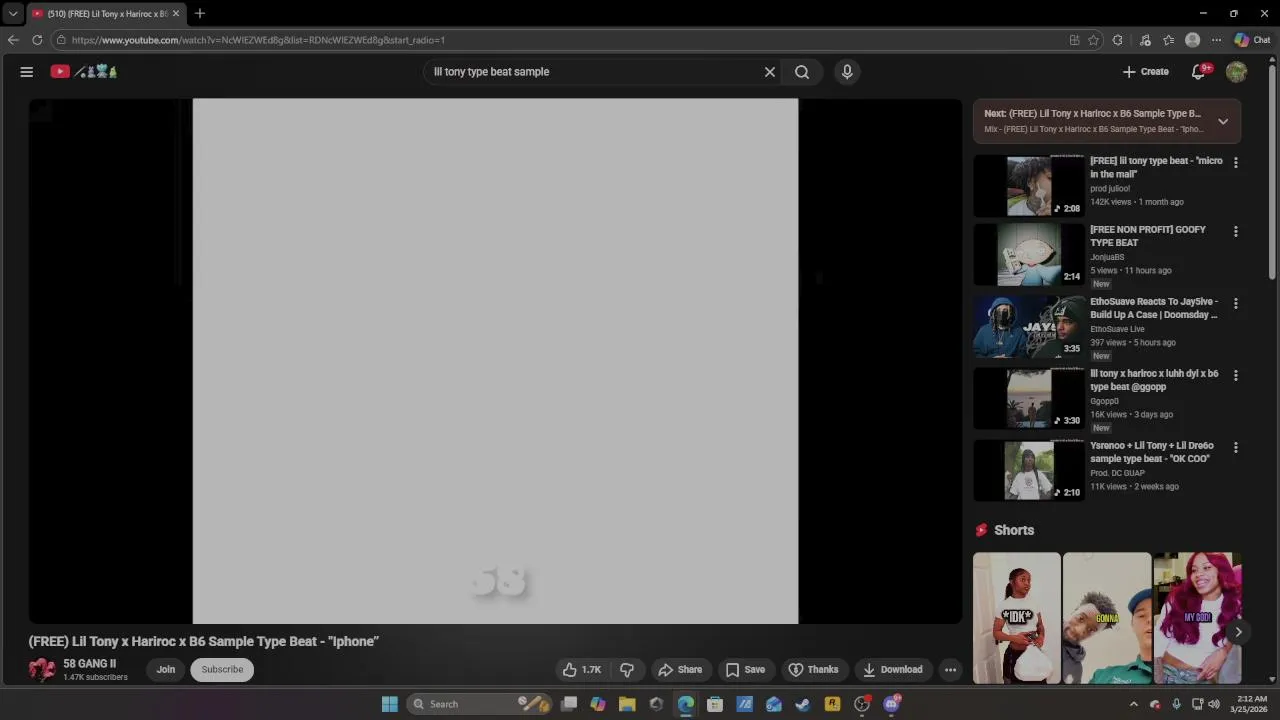This screenshot has width=1280, height=720.
Task: Open the Windows Start menu
Action: (390, 704)
